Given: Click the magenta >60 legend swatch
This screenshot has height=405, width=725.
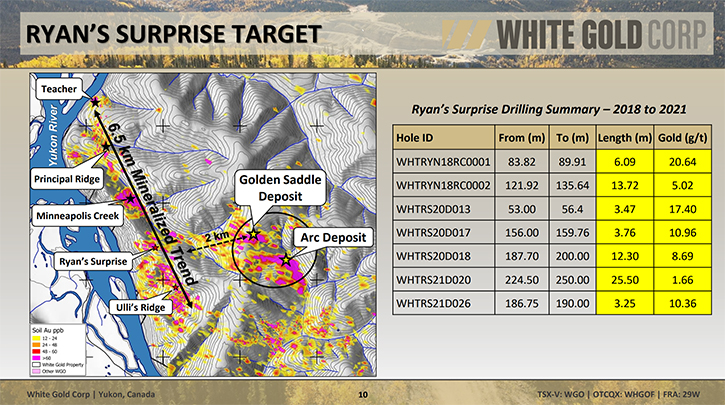Looking at the screenshot, I should [x=36, y=358].
